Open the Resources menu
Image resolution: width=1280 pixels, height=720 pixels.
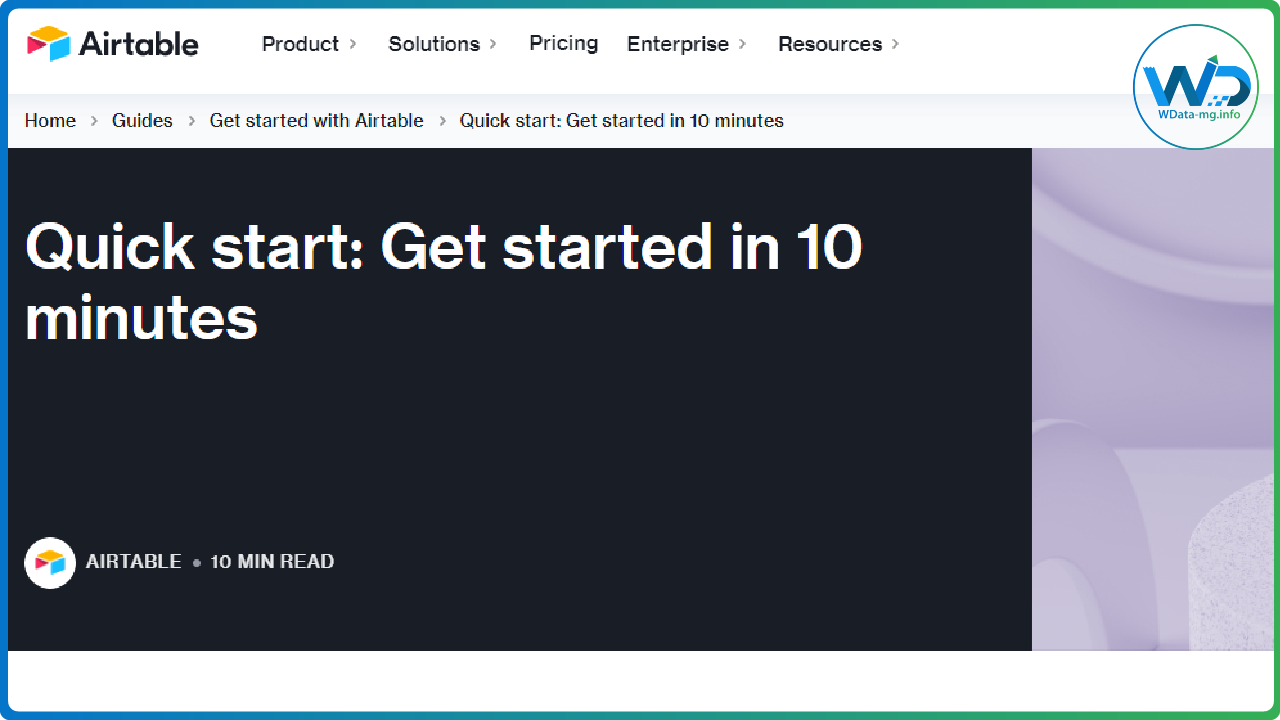point(830,44)
